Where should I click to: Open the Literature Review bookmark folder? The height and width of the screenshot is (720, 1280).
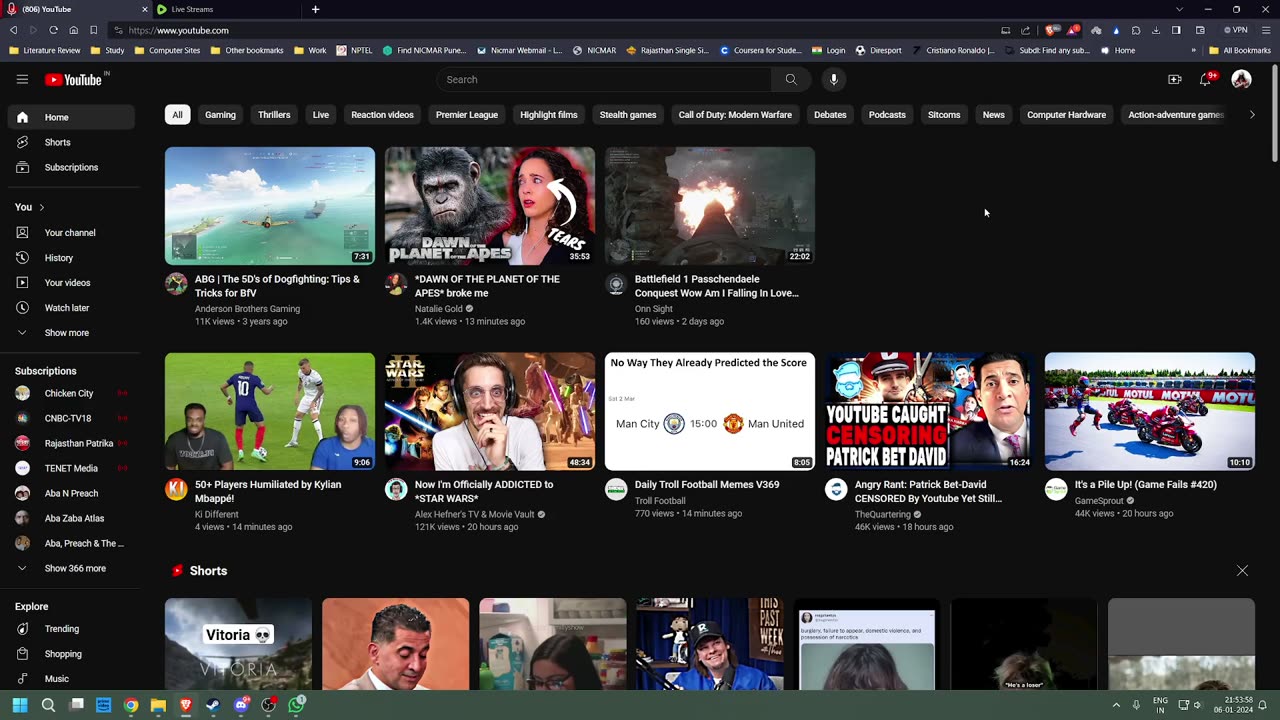[x=45, y=50]
